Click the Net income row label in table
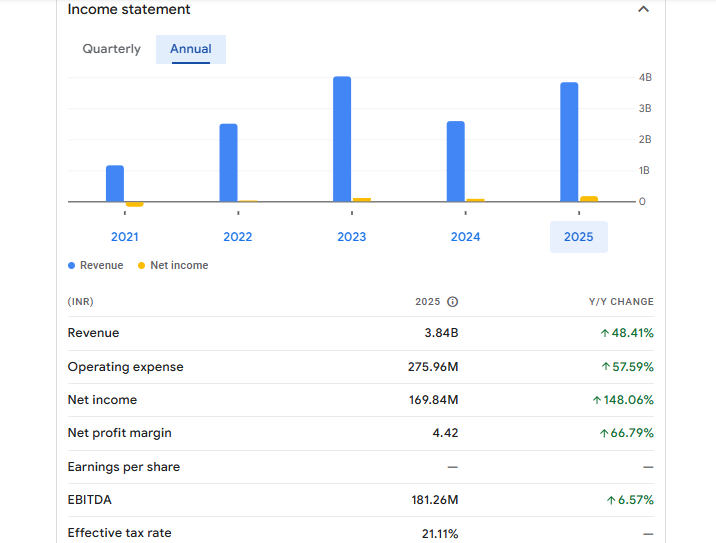The height and width of the screenshot is (543, 716). [x=102, y=400]
